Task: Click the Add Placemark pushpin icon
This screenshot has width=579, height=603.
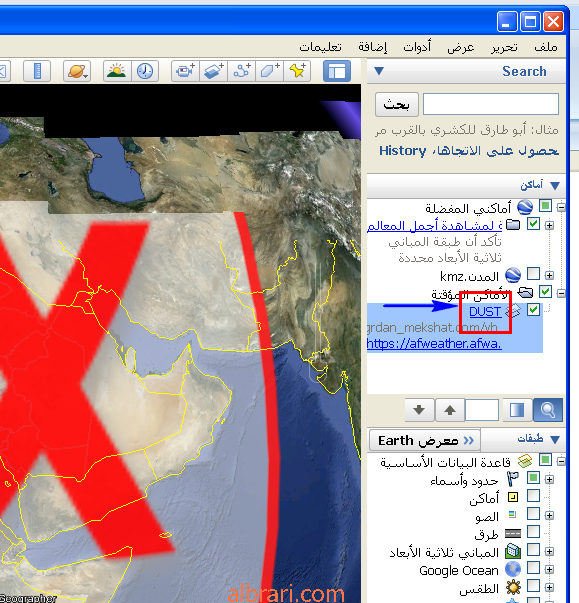Action: coord(297,71)
